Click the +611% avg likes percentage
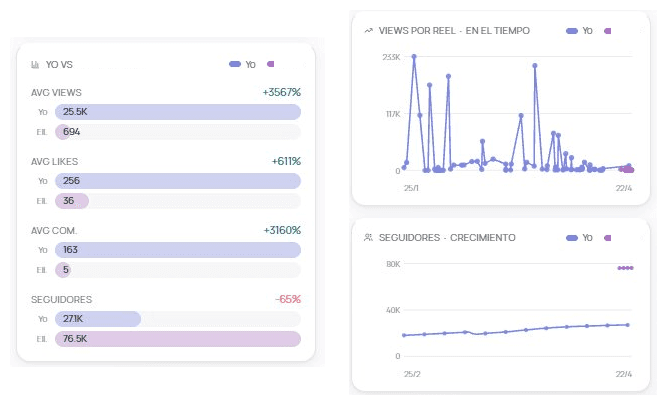Viewport: 667px width, 405px height. (x=286, y=161)
